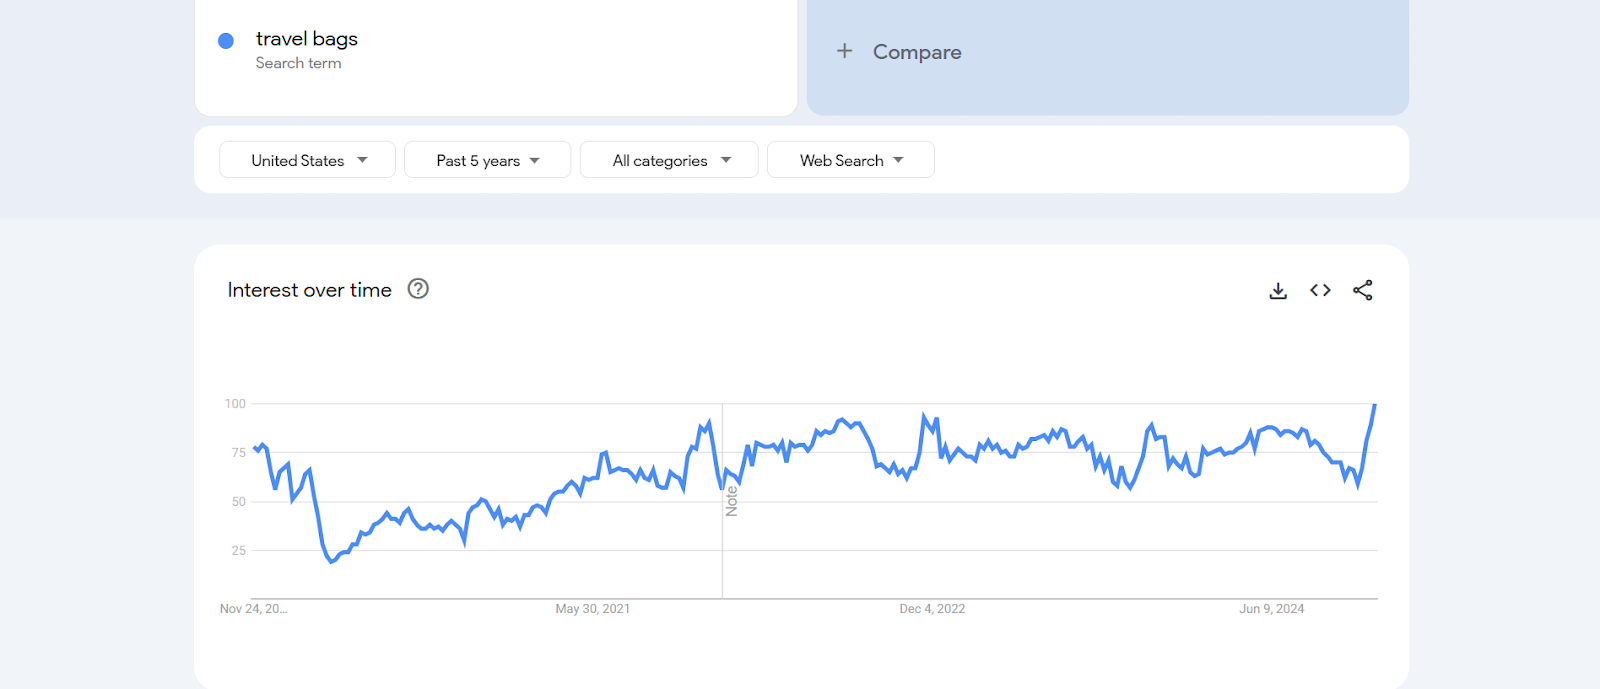Select the Note marker on the chart

[x=731, y=501]
